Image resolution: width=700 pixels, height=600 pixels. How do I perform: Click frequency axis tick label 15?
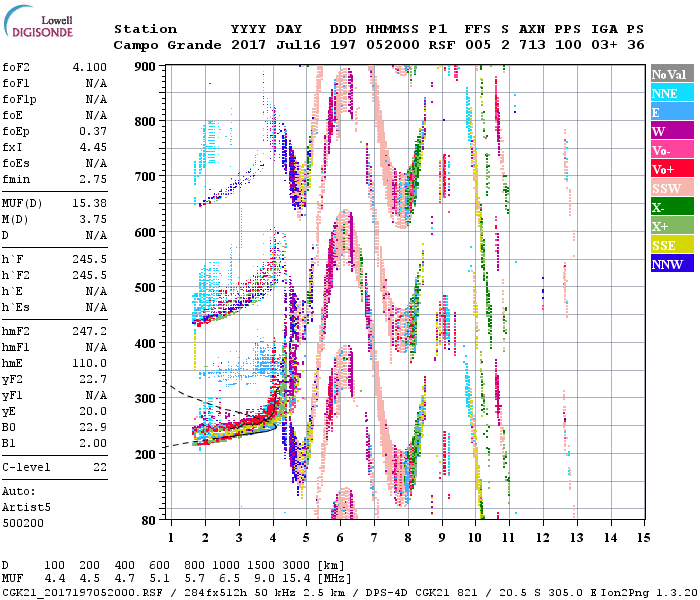643,537
